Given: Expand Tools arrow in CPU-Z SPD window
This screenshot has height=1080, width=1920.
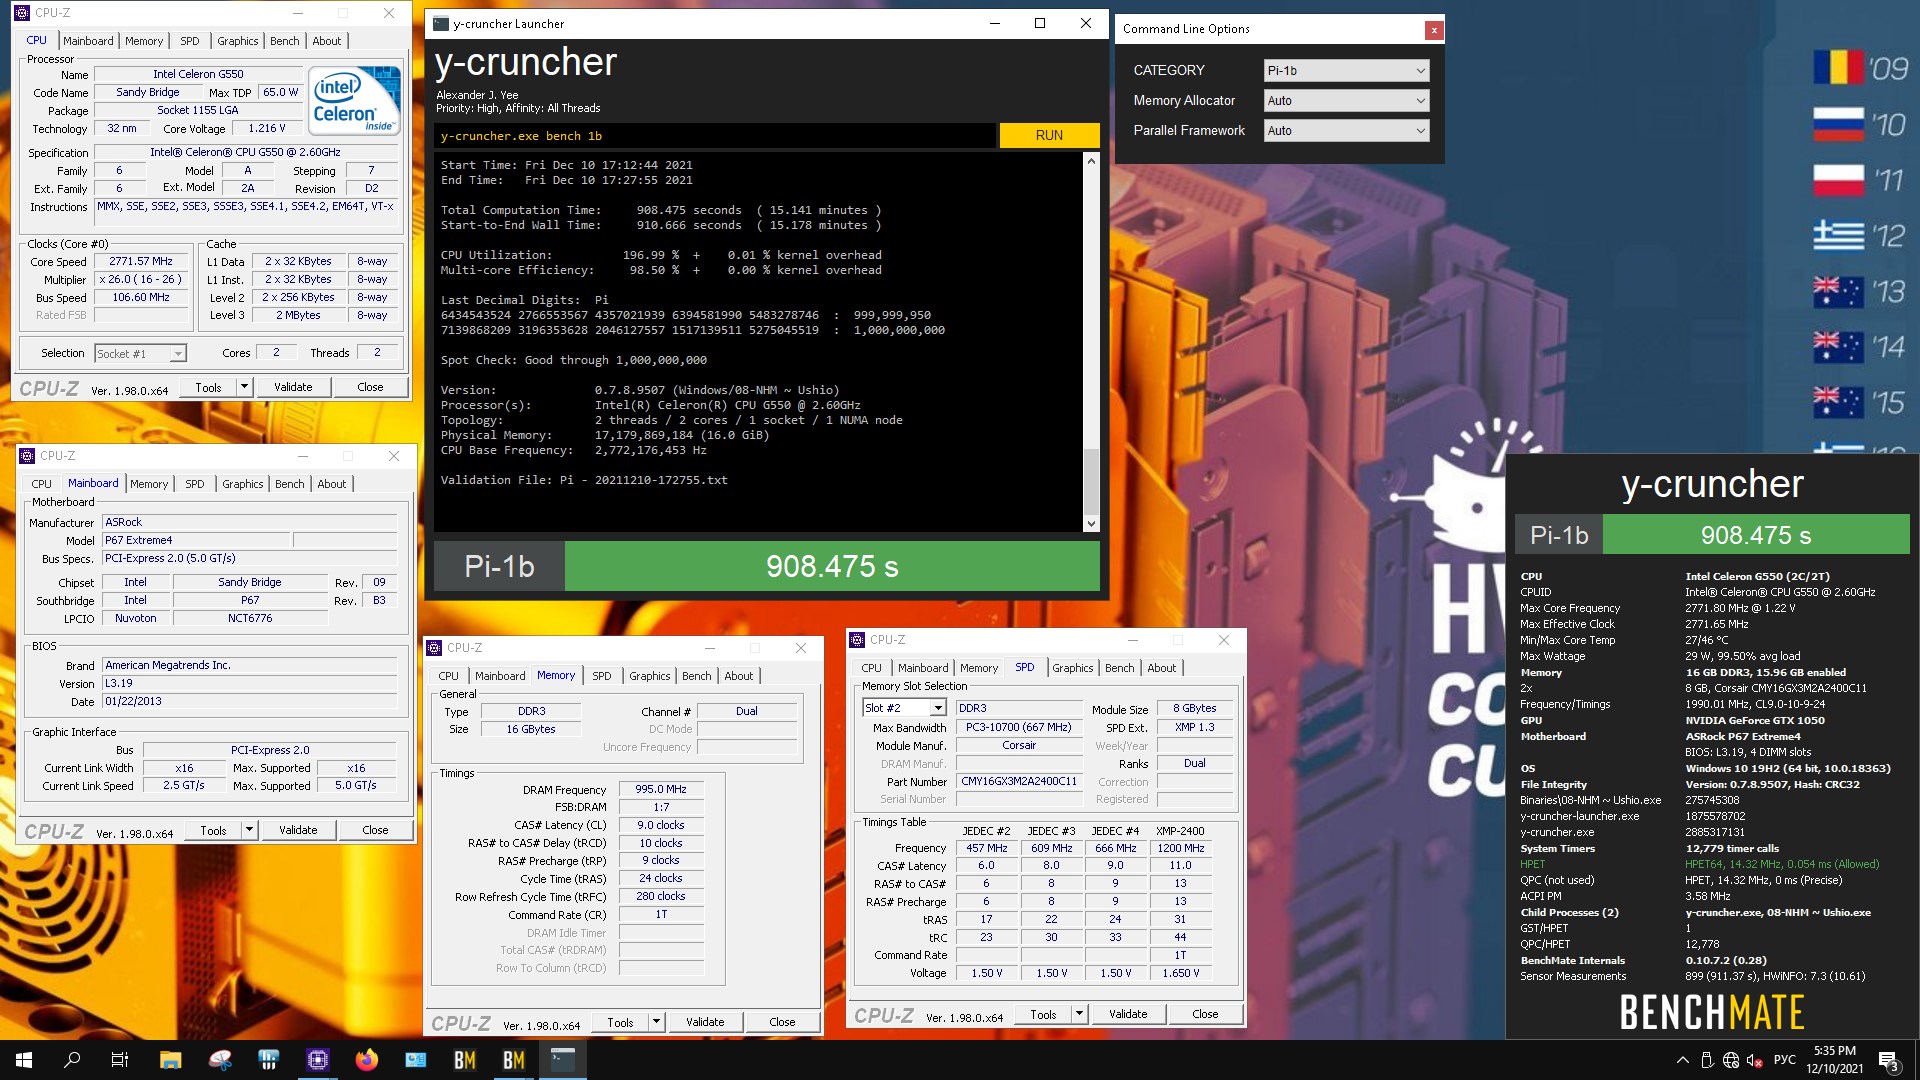Looking at the screenshot, I should [1079, 1014].
